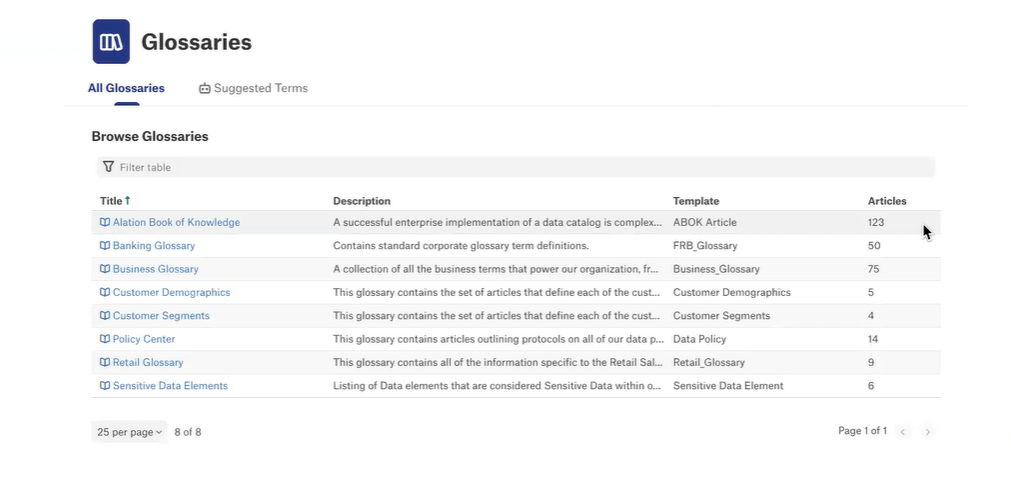The width and height of the screenshot is (1011, 478).
Task: Click the Glossaries book logo icon
Action: pyautogui.click(x=111, y=42)
